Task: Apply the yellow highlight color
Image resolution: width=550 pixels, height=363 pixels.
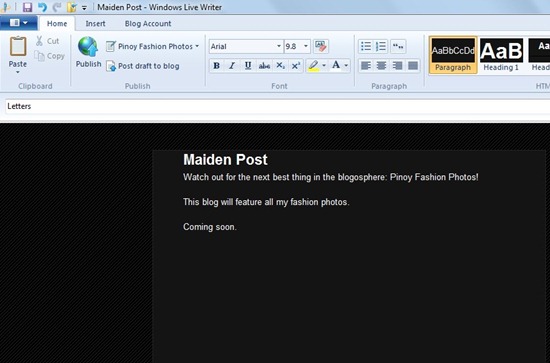Action: point(313,66)
